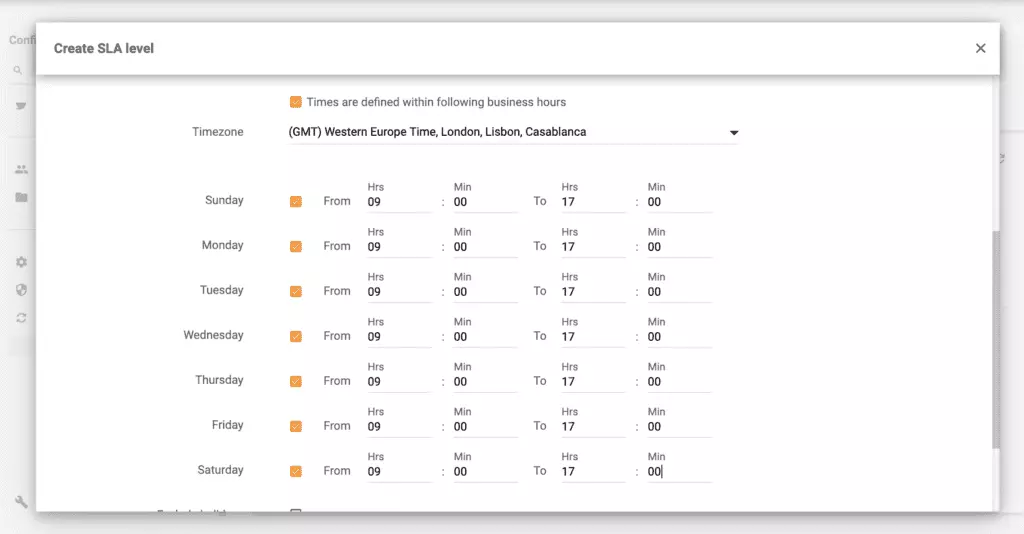Click the sync arrows icon in sidebar
The width and height of the screenshot is (1024, 534).
click(21, 317)
